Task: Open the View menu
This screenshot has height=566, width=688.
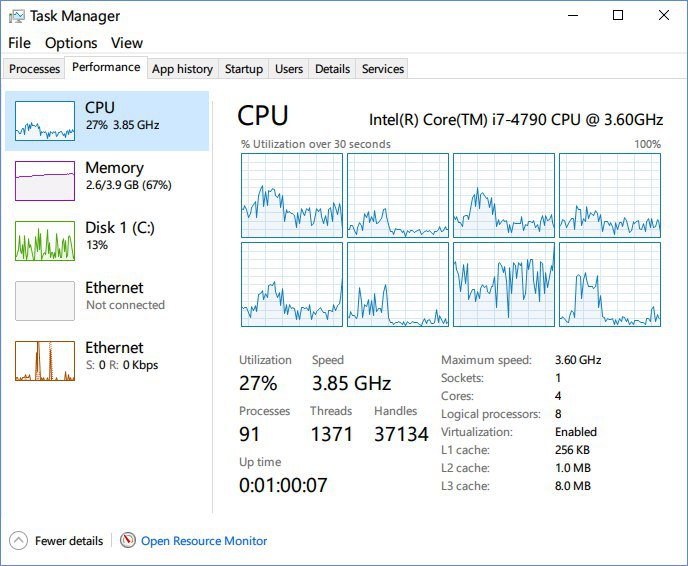Action: click(127, 43)
